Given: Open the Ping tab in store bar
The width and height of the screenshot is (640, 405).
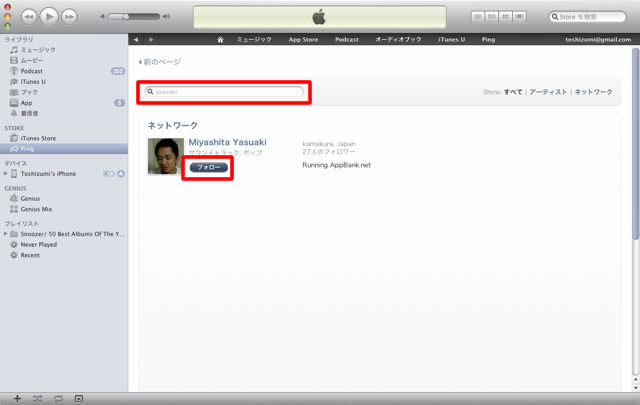Looking at the screenshot, I should coord(488,40).
